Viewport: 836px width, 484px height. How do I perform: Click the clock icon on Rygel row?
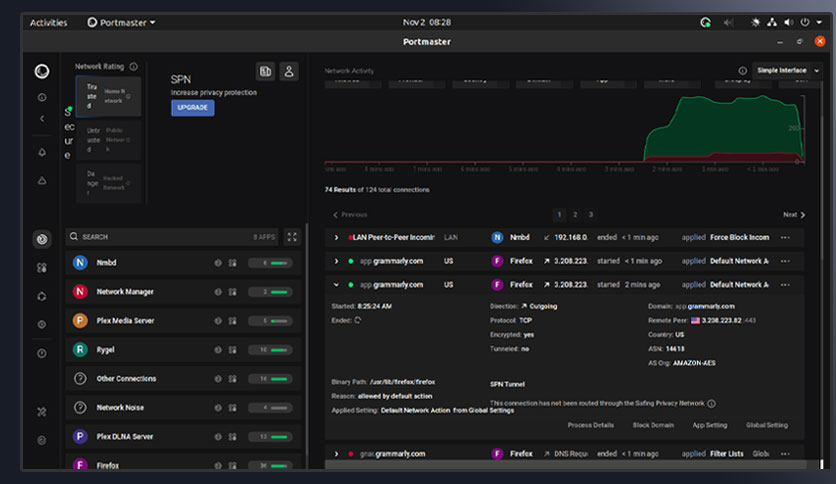coord(218,350)
